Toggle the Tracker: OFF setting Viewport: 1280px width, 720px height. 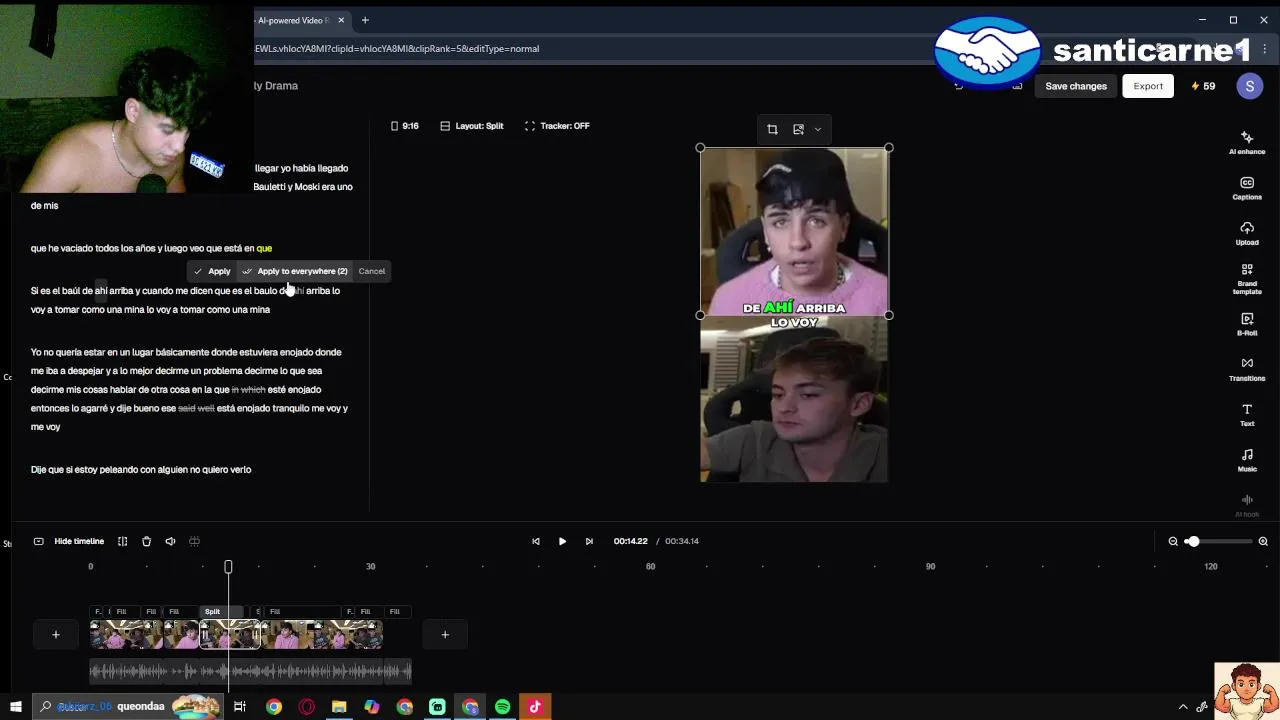click(557, 126)
